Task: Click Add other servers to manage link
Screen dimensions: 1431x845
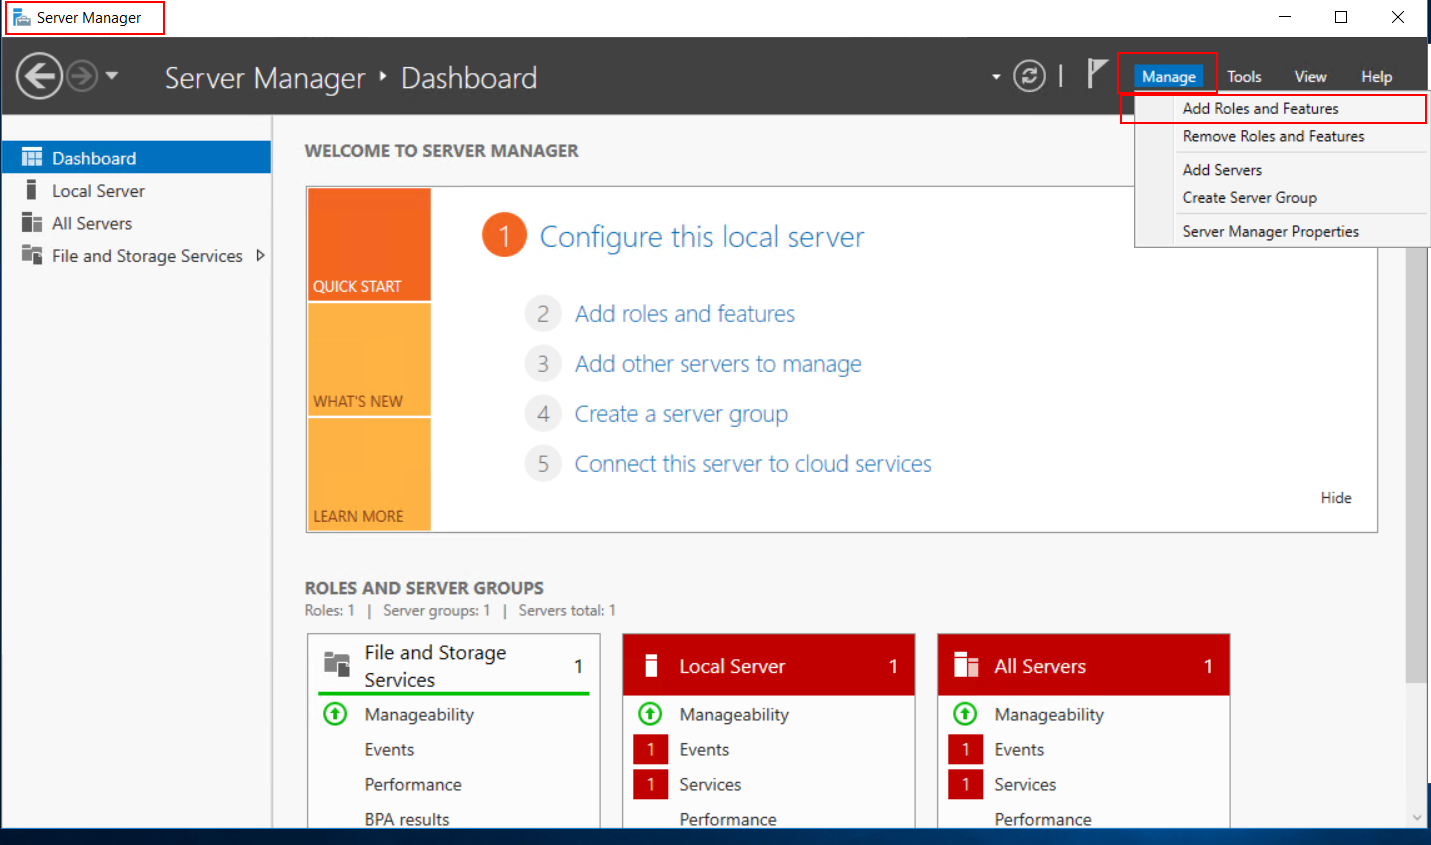Action: 718,364
